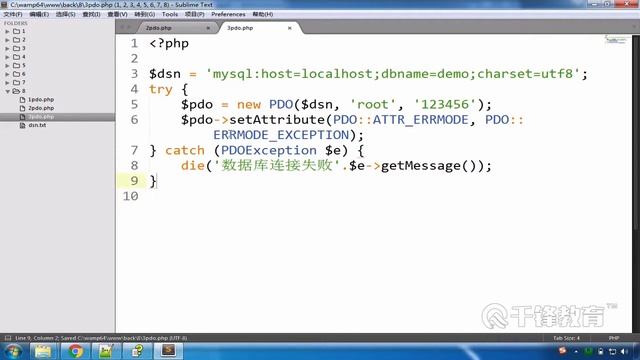640x360 pixels.
Task: Click line number 3 in gutter
Action: [x=134, y=74]
